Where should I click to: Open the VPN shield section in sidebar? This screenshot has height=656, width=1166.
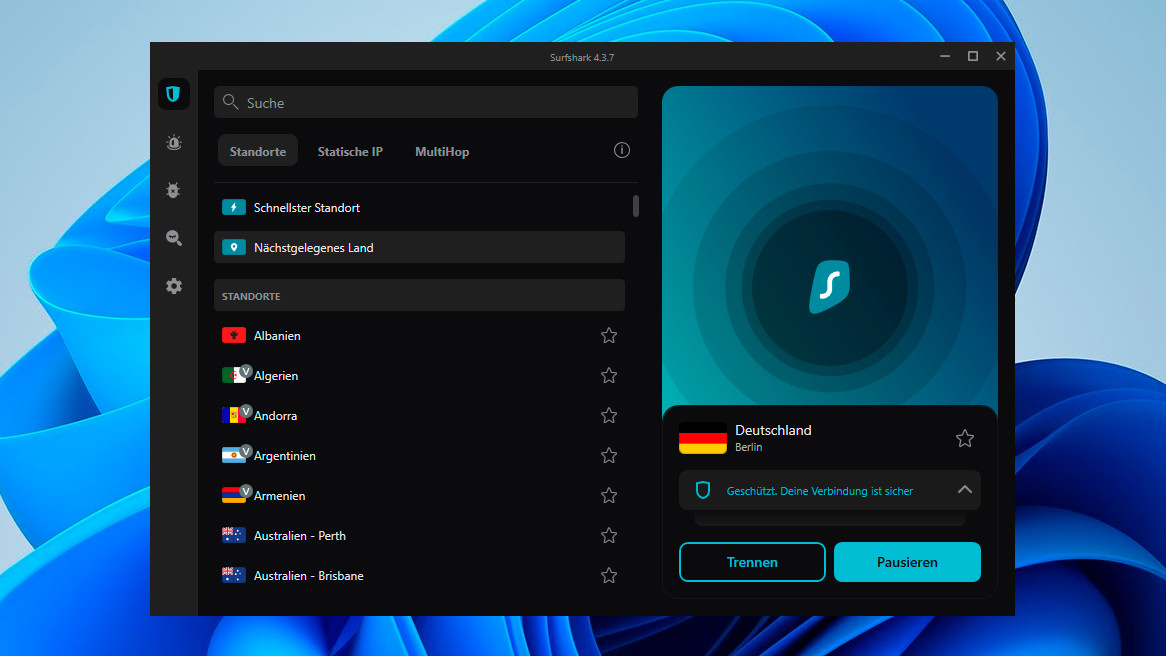coord(173,94)
